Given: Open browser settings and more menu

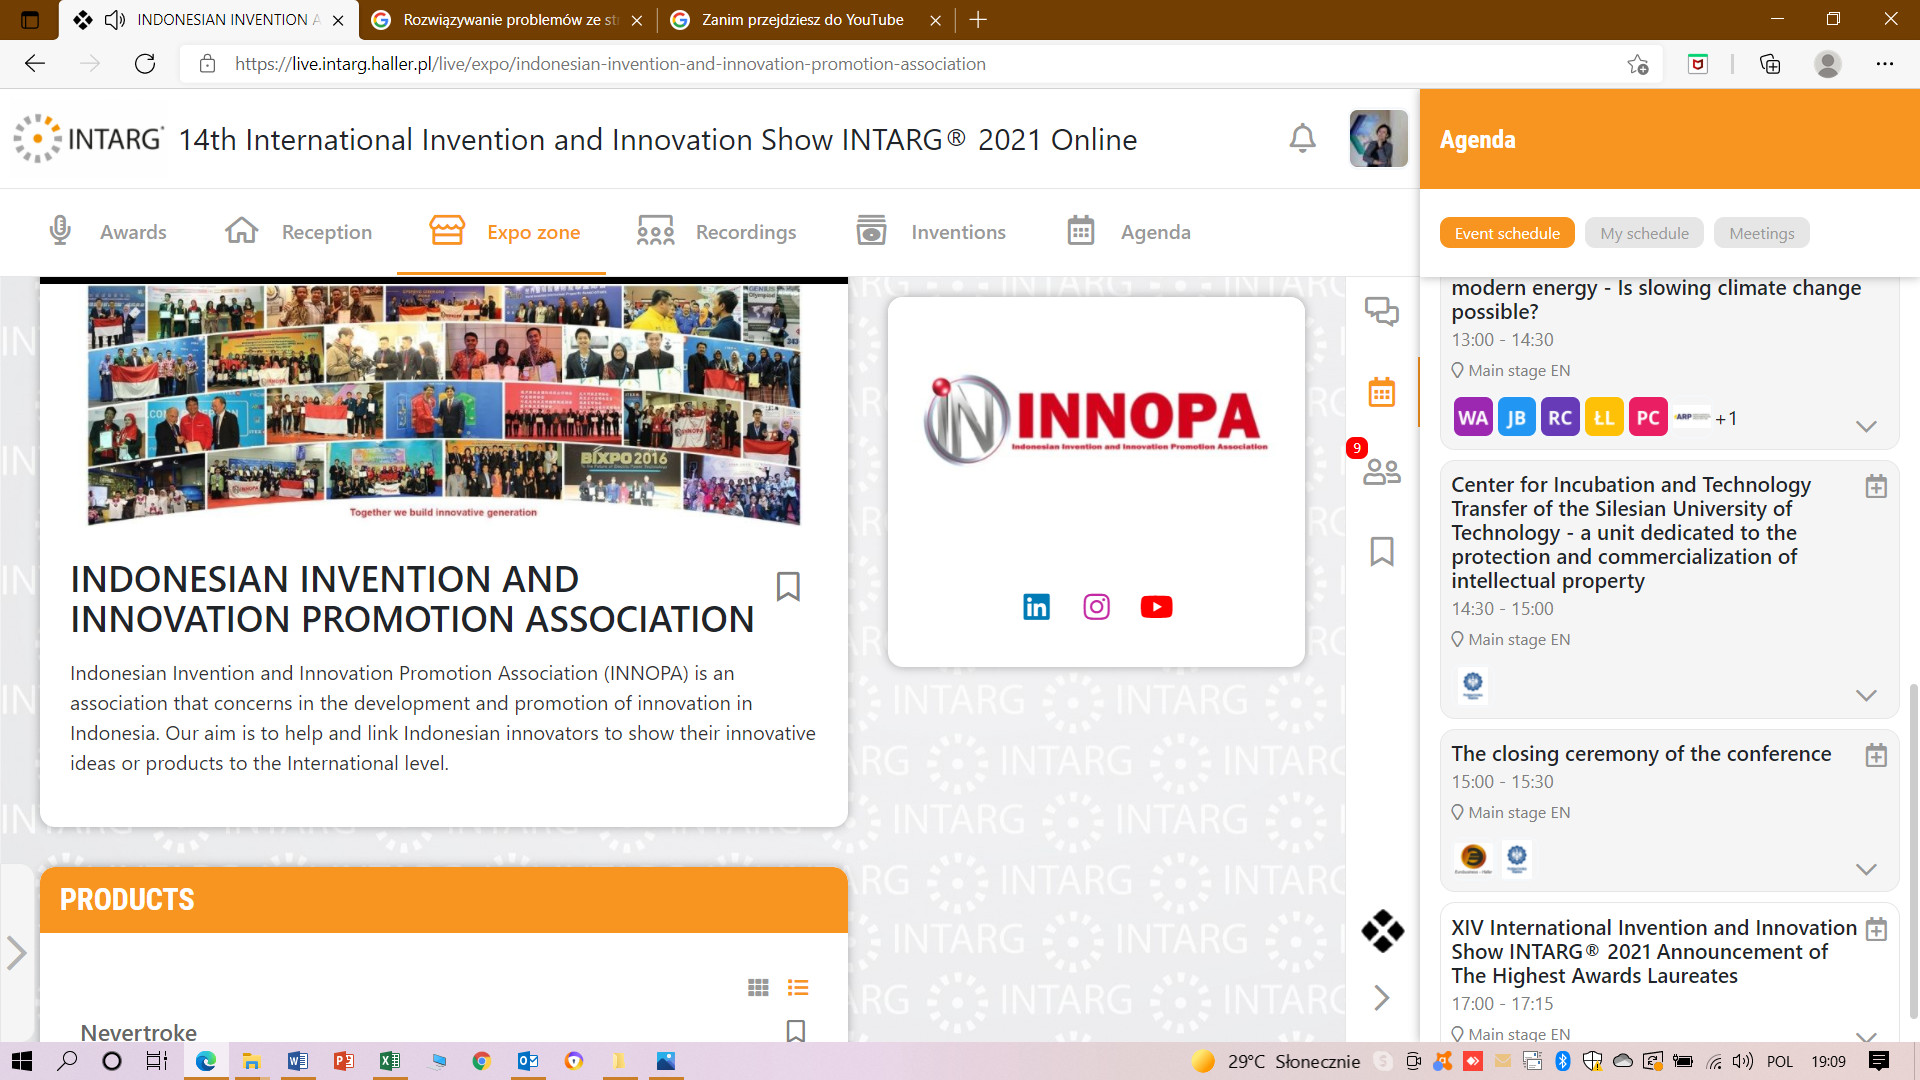Looking at the screenshot, I should [x=1885, y=64].
